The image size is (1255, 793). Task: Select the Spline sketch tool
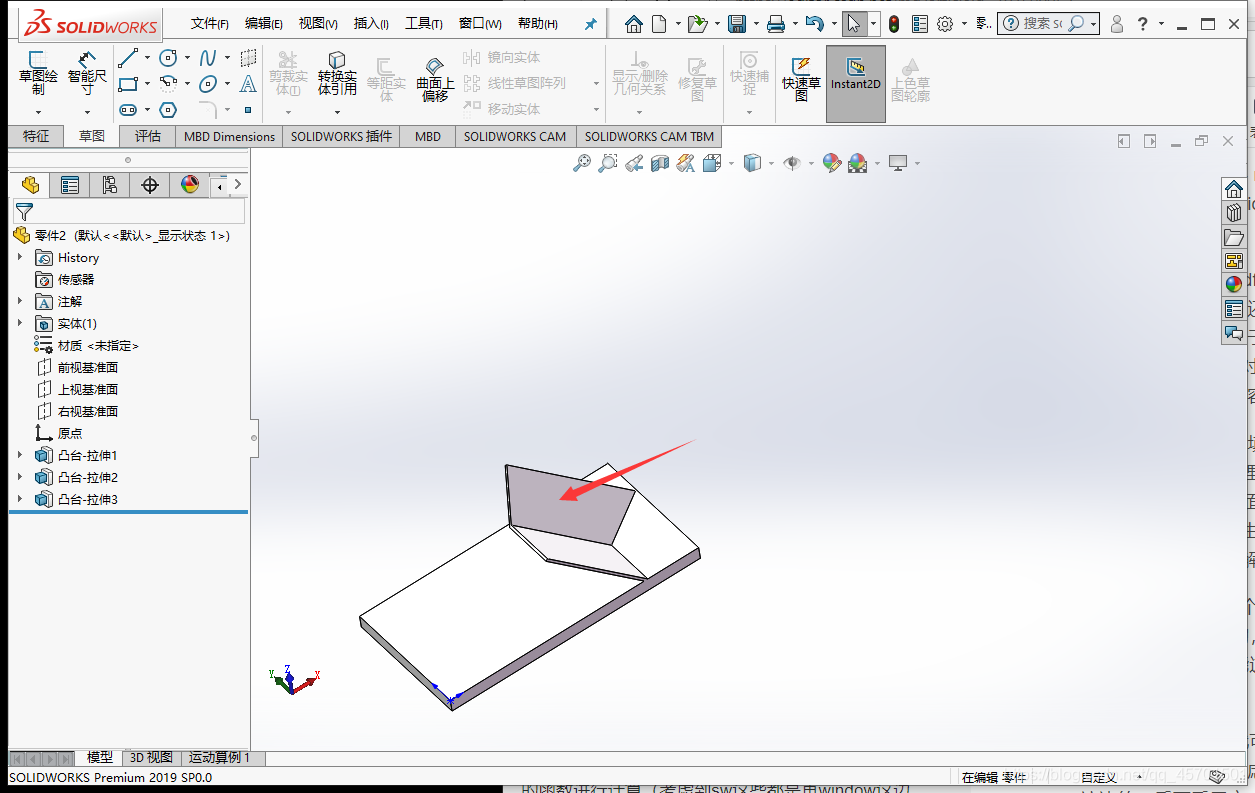(x=208, y=58)
